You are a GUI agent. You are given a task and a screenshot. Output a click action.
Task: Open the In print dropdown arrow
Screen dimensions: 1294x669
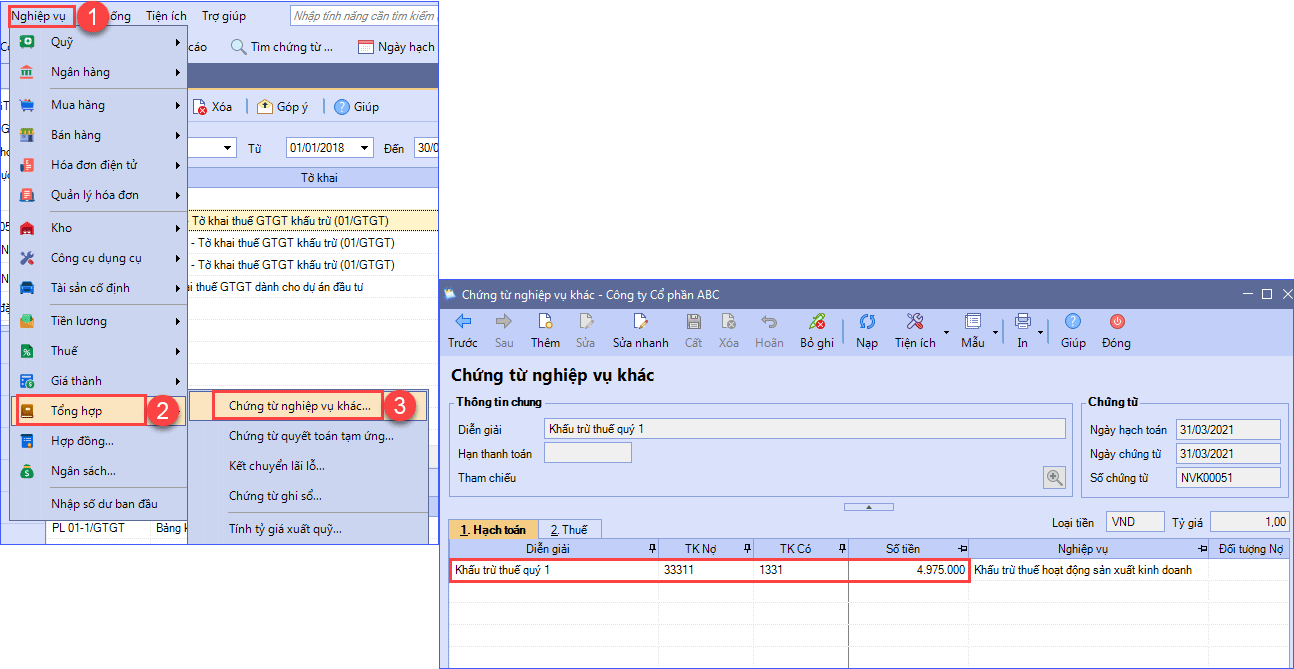coord(1041,332)
